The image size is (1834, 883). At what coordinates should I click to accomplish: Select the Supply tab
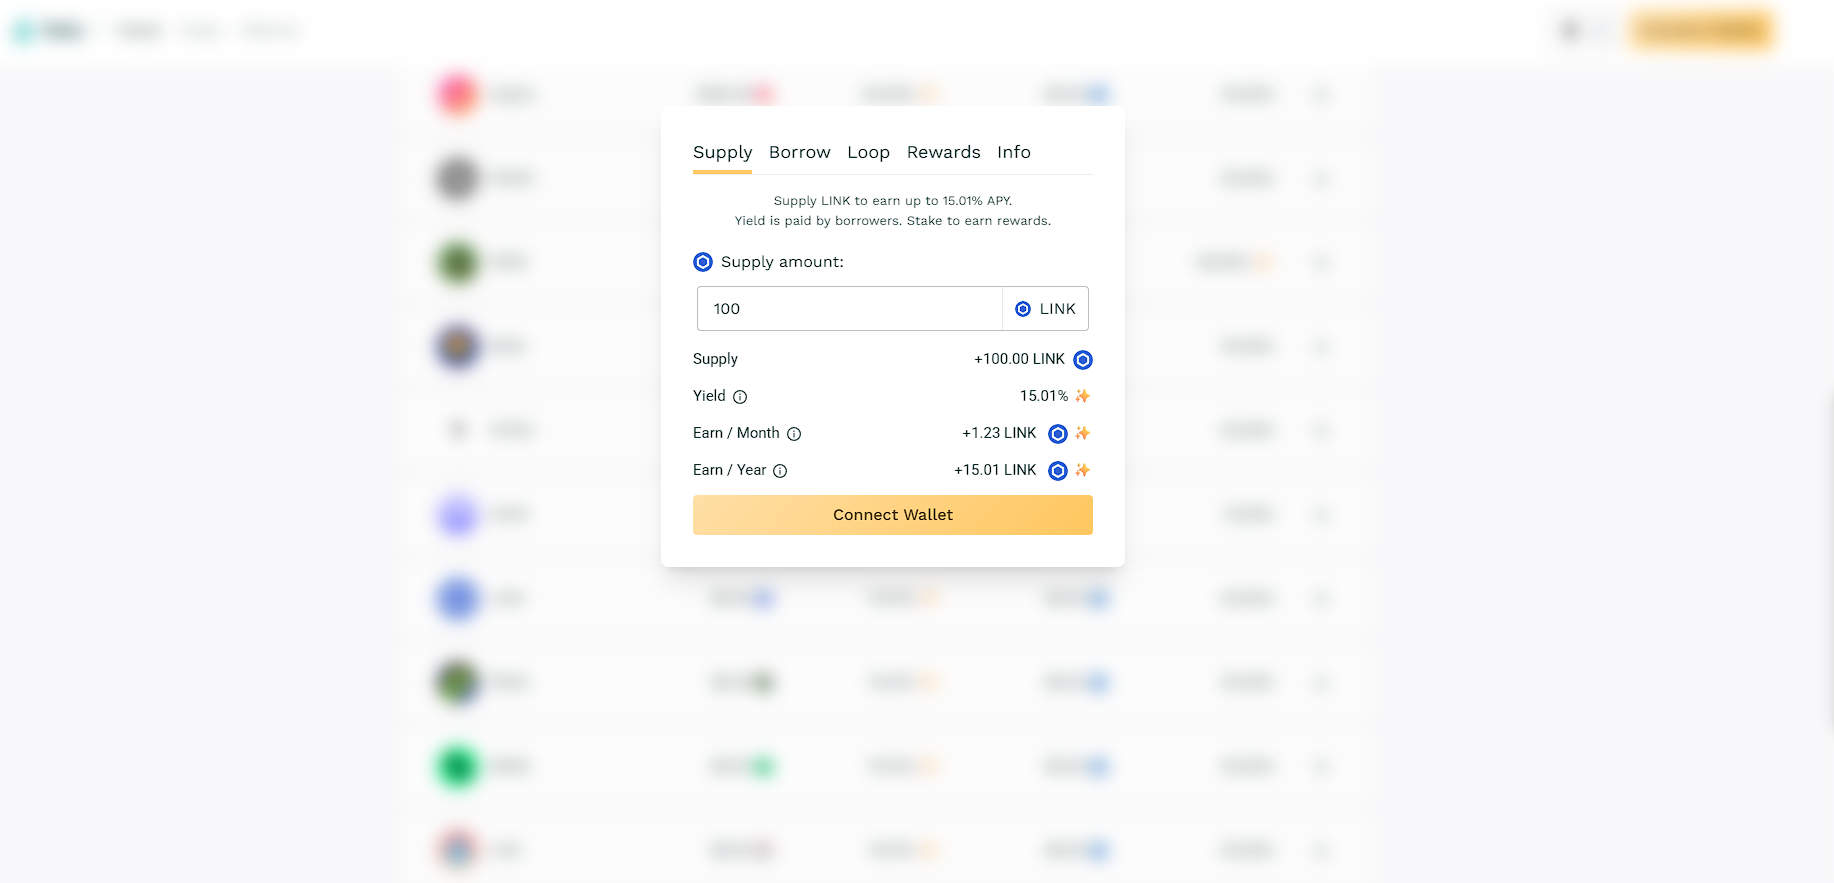(722, 152)
